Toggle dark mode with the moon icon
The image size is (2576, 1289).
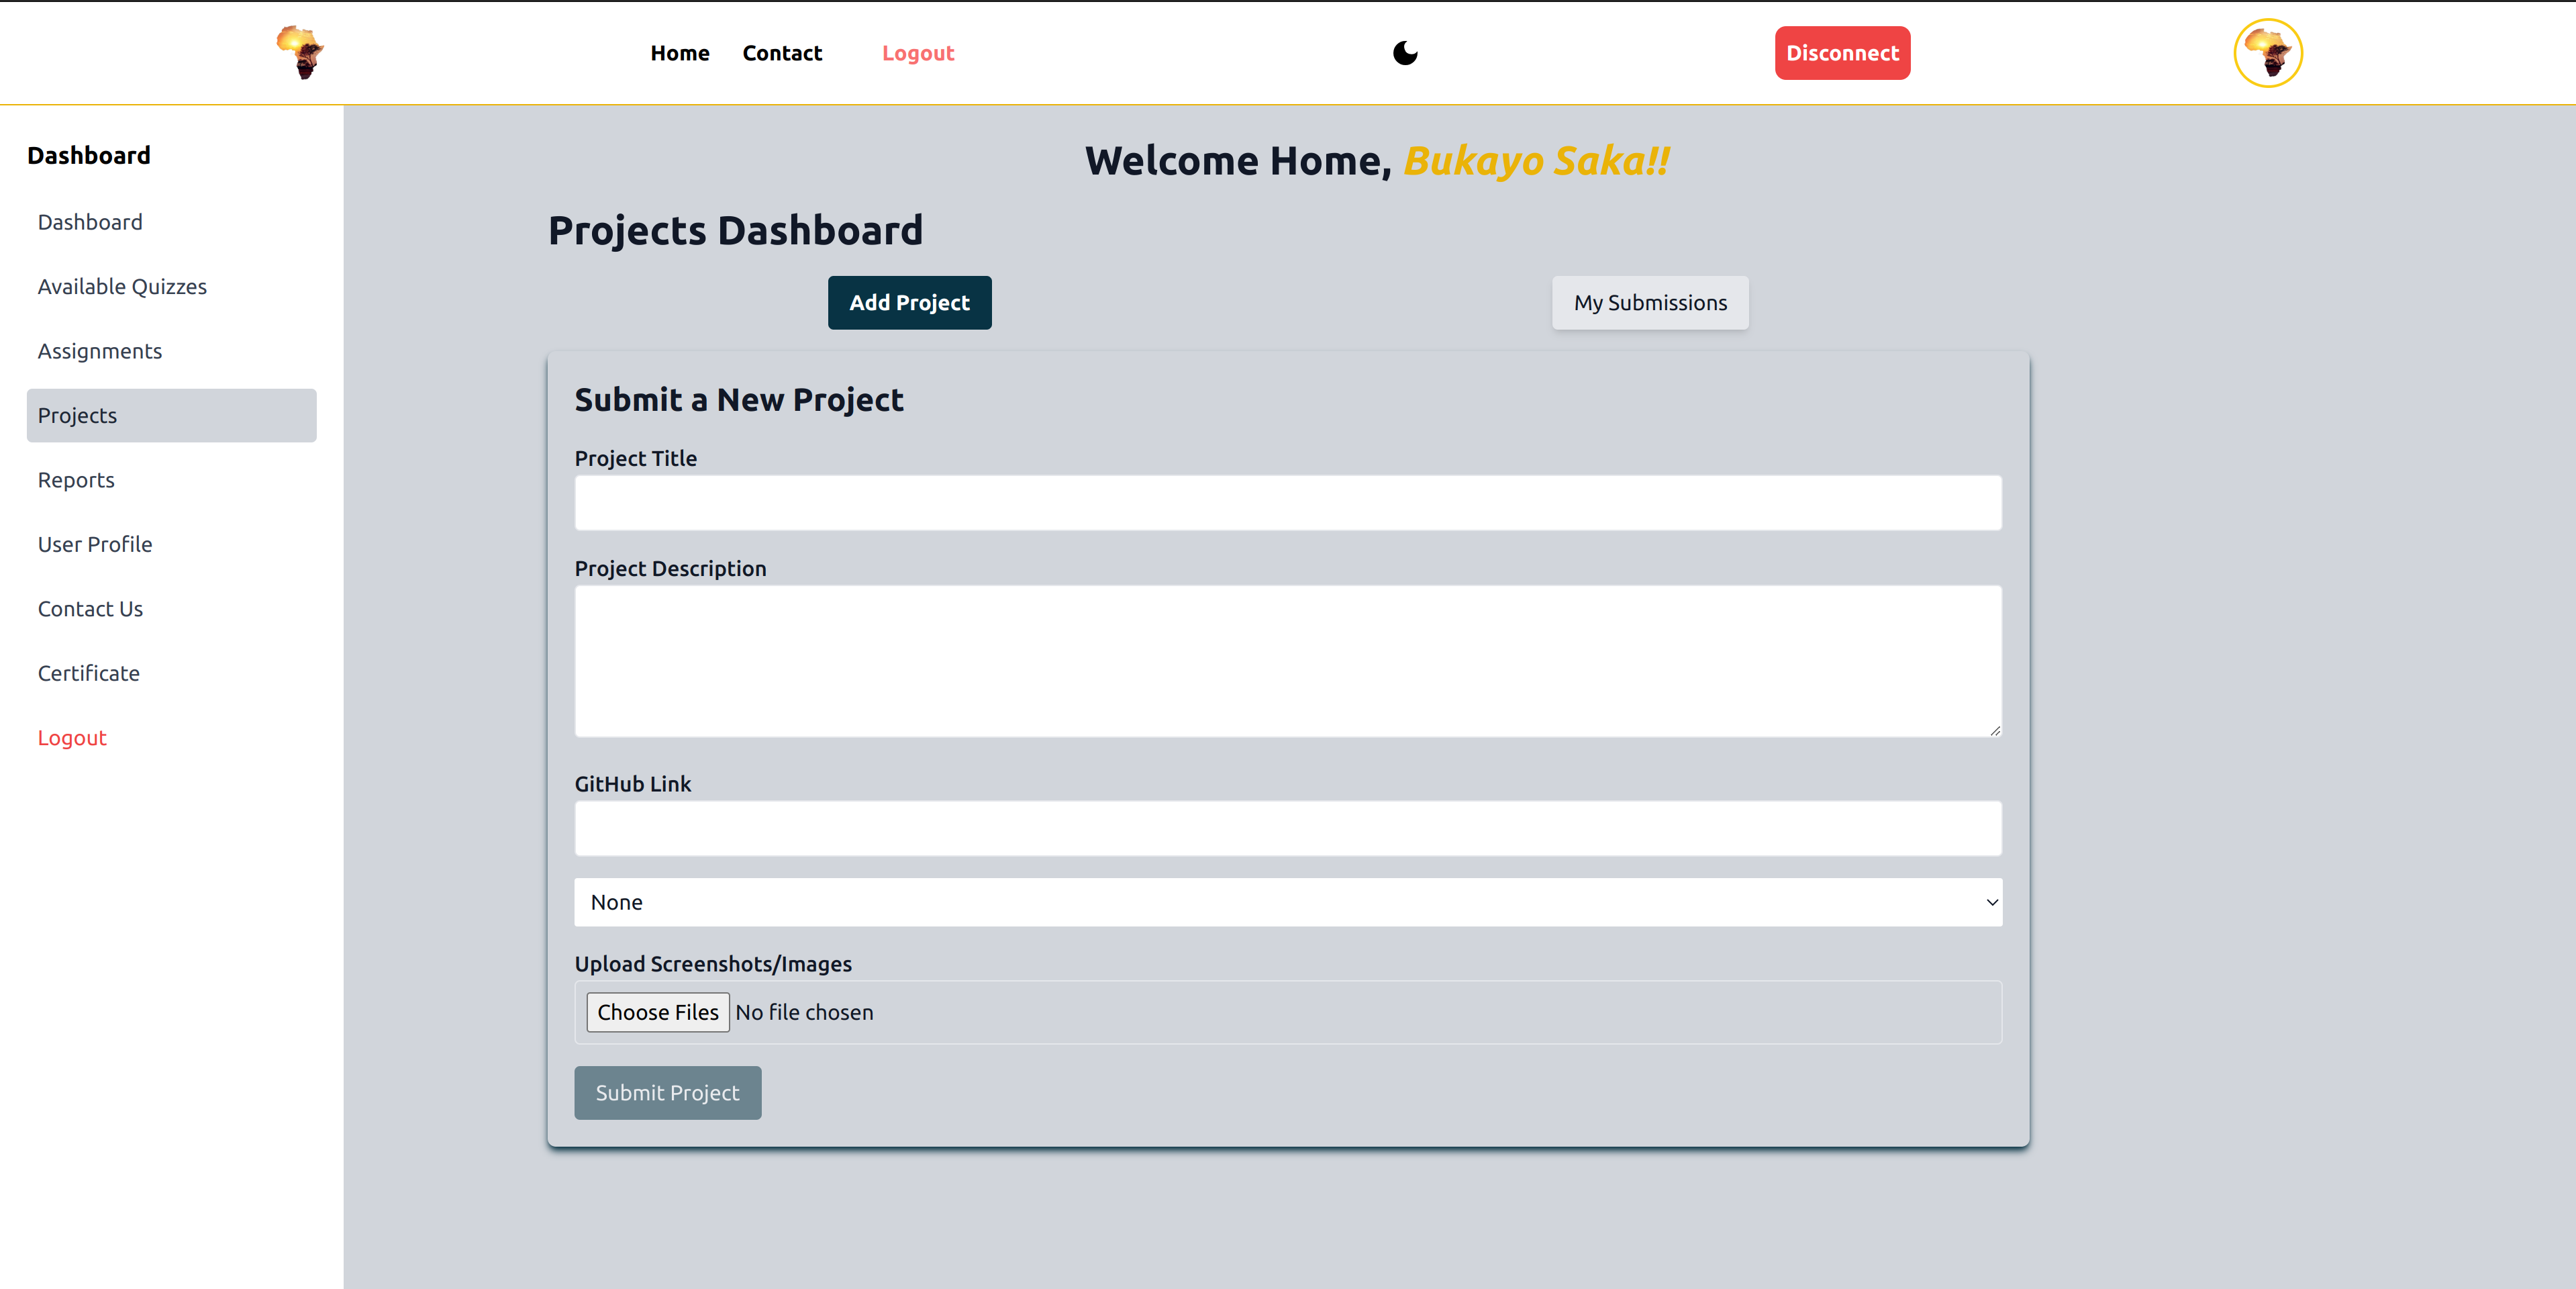(1405, 53)
